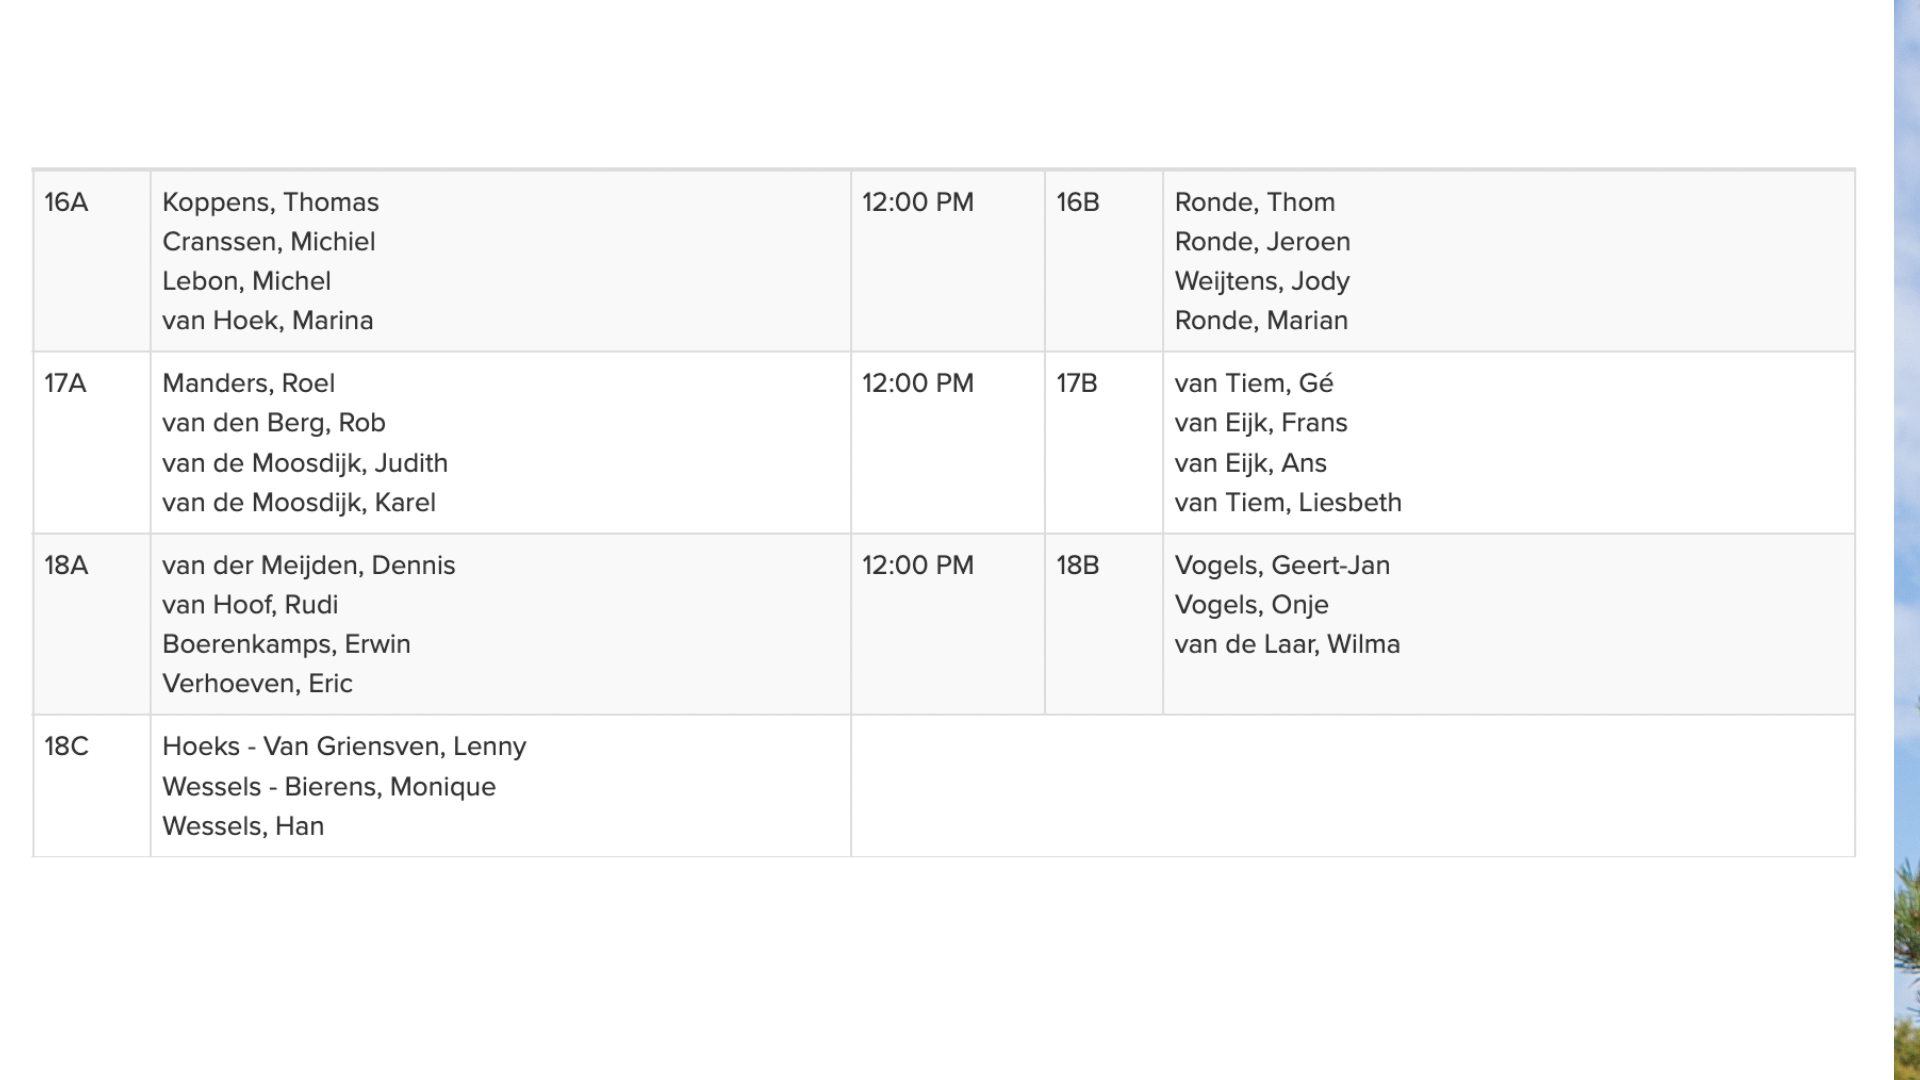Select Manders, Roel entry
Viewport: 1920px width, 1080px height.
pyautogui.click(x=248, y=383)
